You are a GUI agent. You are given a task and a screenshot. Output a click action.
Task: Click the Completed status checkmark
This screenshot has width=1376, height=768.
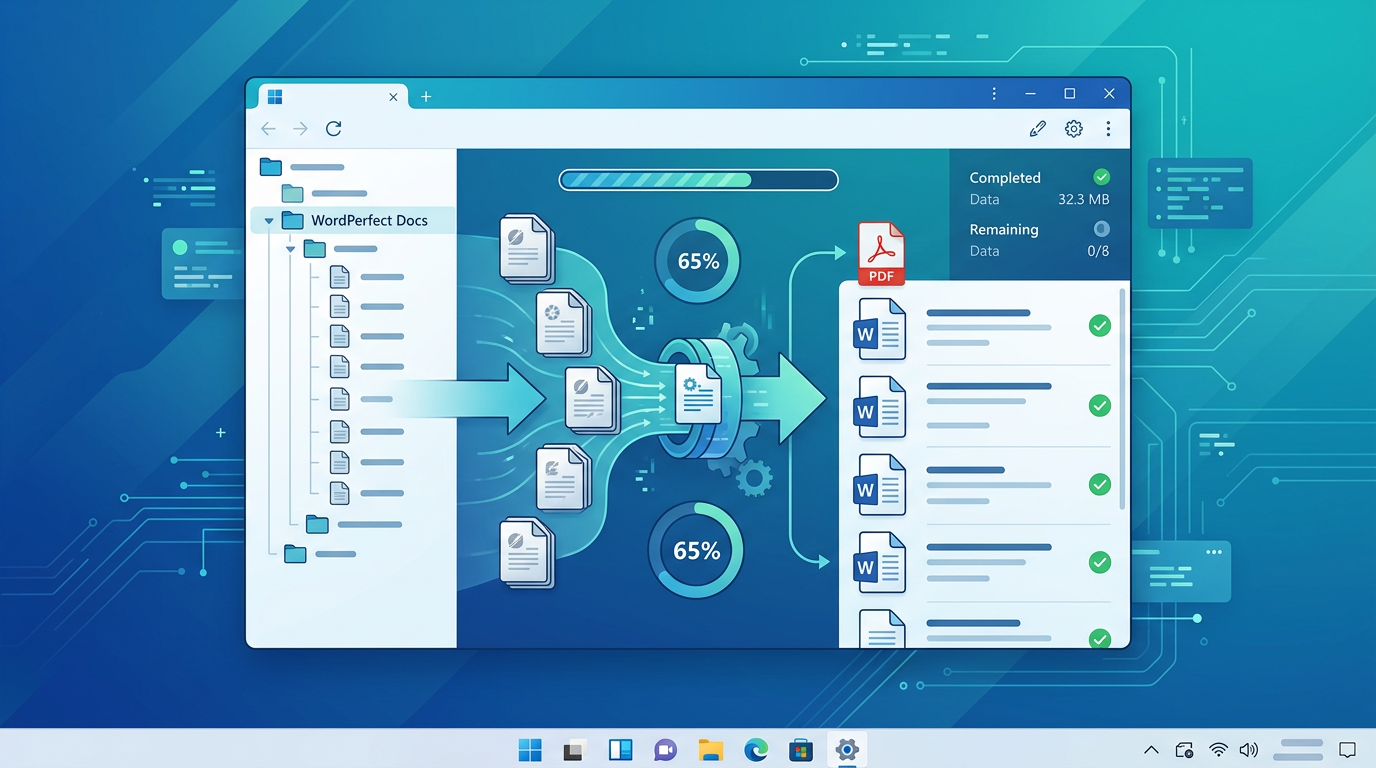click(x=1101, y=176)
